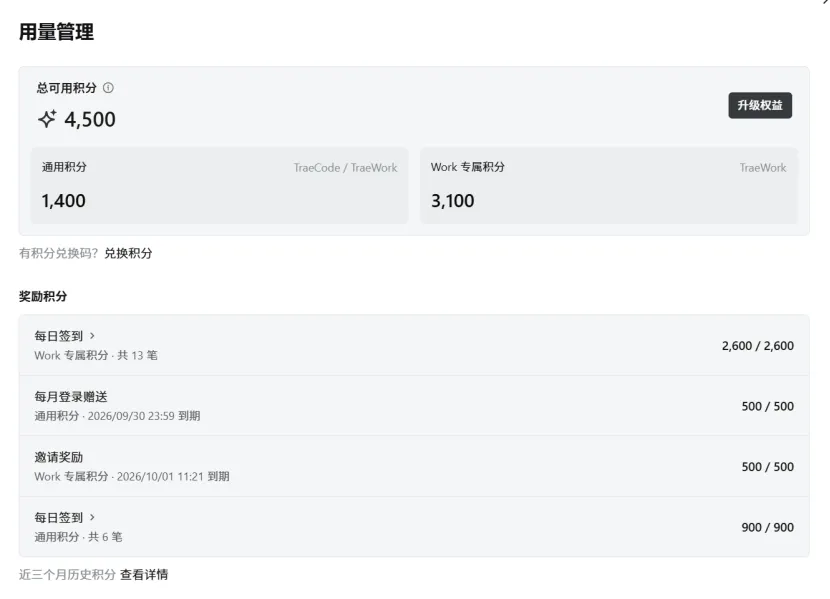Click the TraeWork label in Work card
Viewport: 830px width, 599px height.
(x=763, y=168)
